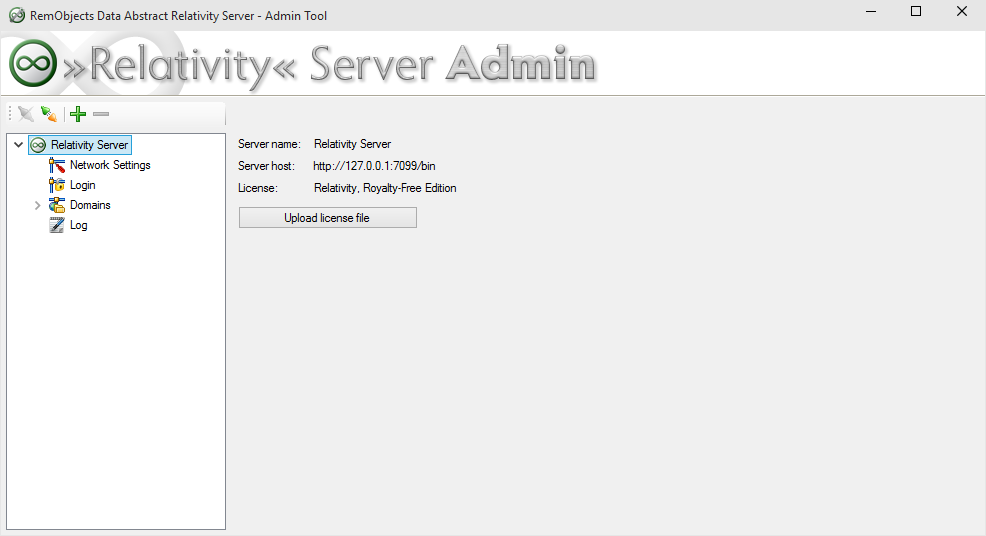Click the server name value Relativity Server
Viewport: 986px width, 536px height.
tap(352, 144)
